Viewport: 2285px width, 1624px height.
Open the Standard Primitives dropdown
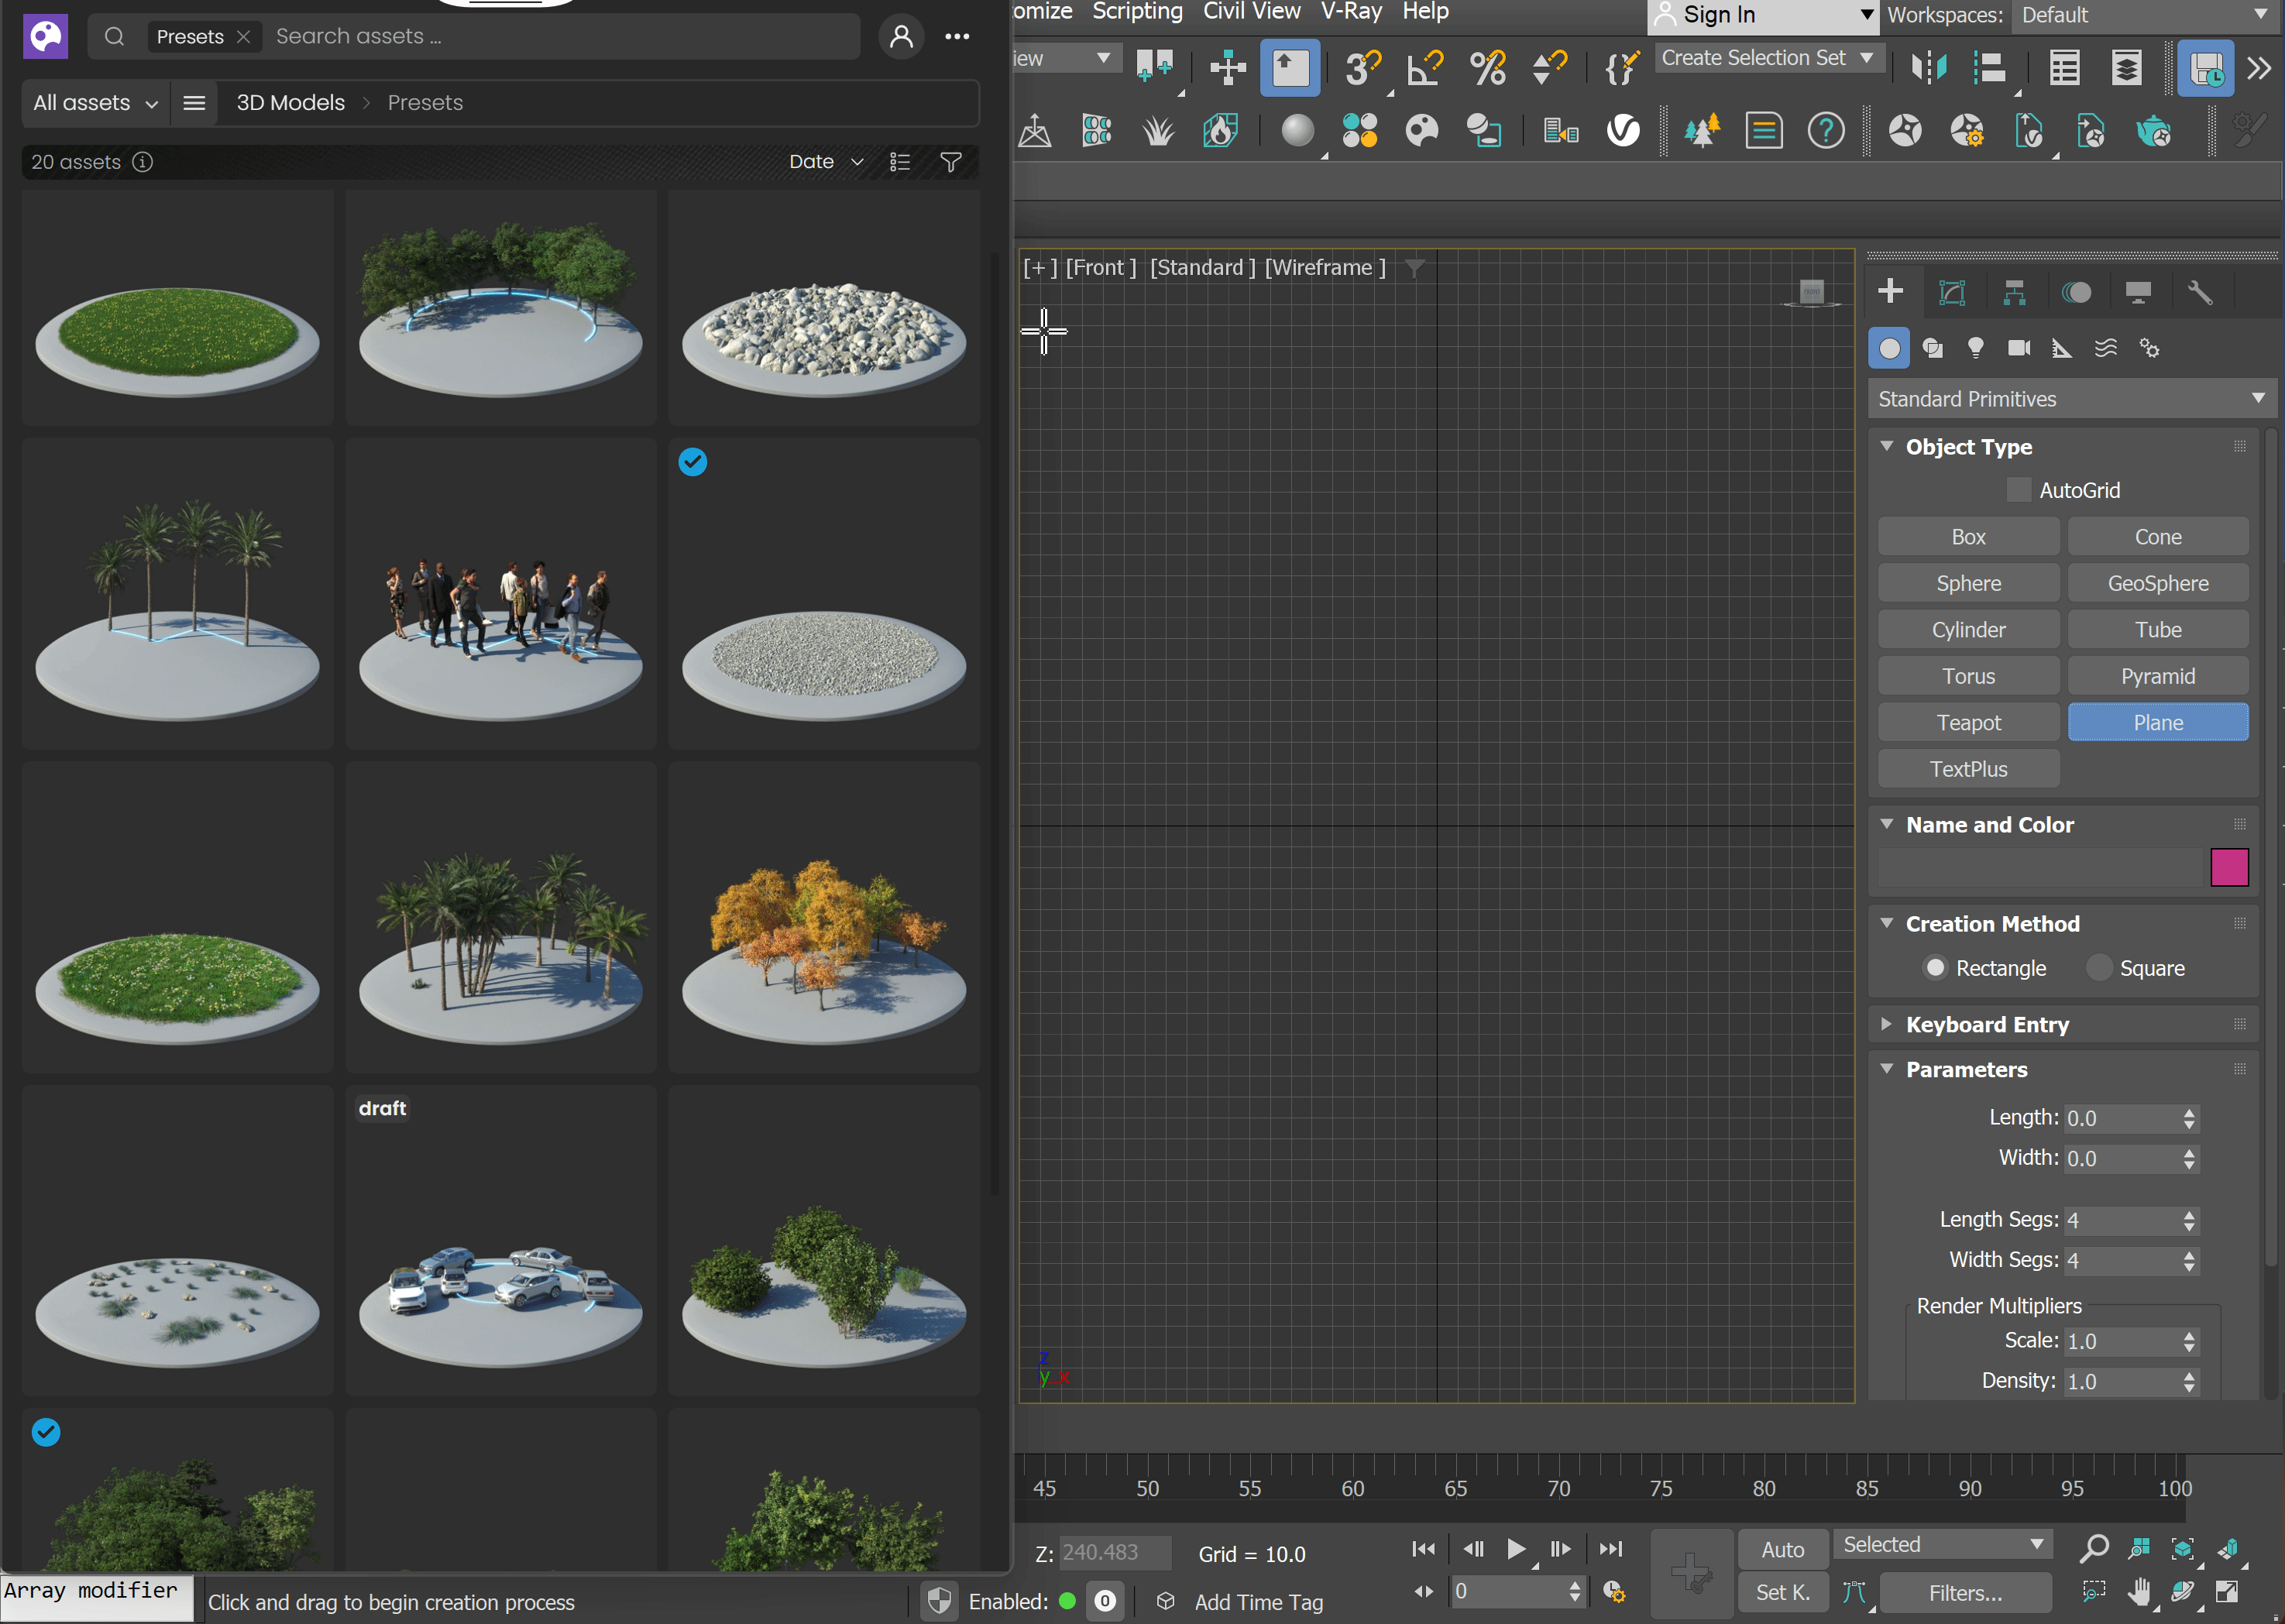[x=2070, y=398]
